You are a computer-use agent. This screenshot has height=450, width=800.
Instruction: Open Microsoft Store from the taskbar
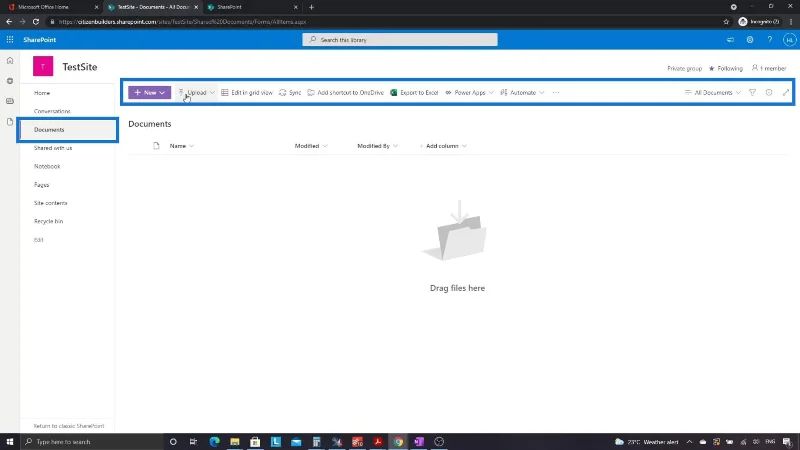255,441
